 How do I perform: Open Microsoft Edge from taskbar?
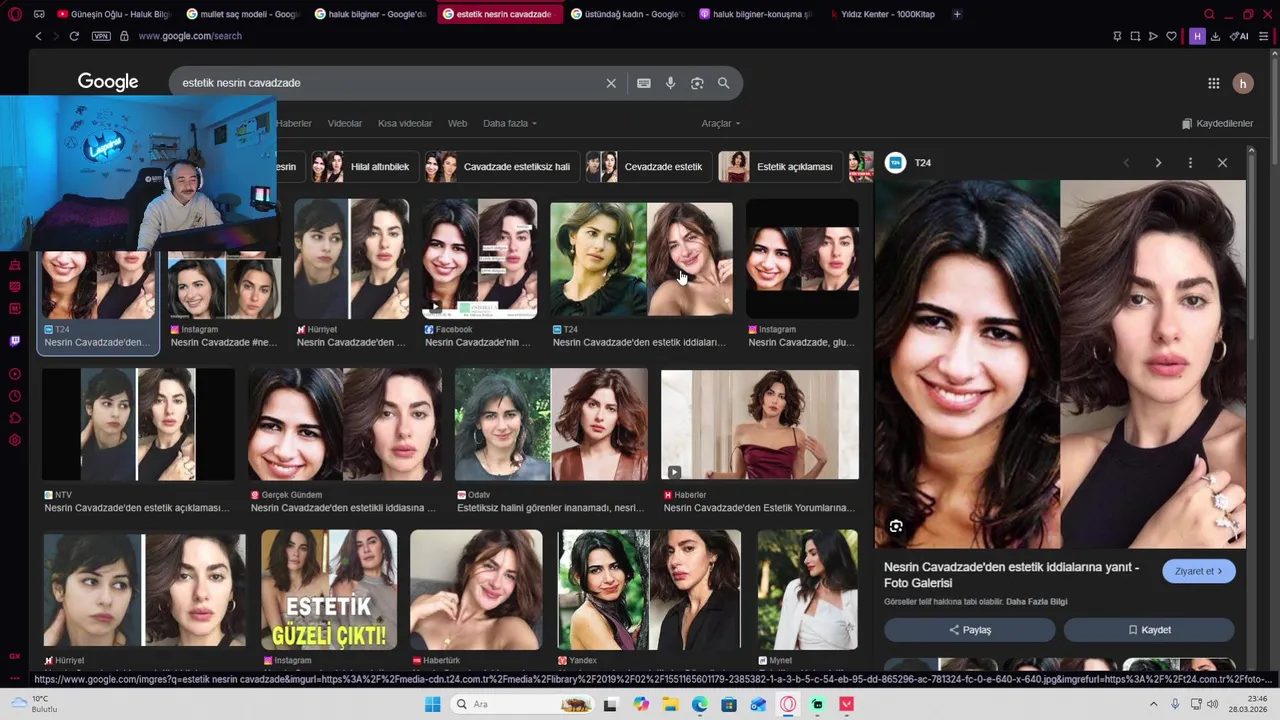click(700, 704)
